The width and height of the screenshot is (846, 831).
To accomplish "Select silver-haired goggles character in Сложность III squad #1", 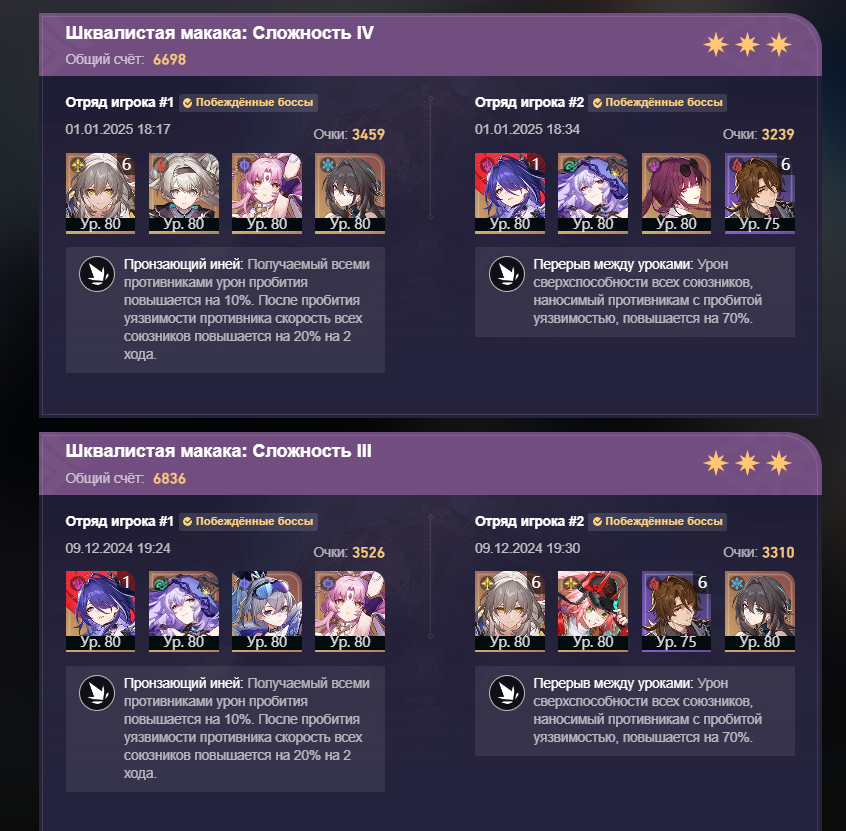I will (x=267, y=611).
